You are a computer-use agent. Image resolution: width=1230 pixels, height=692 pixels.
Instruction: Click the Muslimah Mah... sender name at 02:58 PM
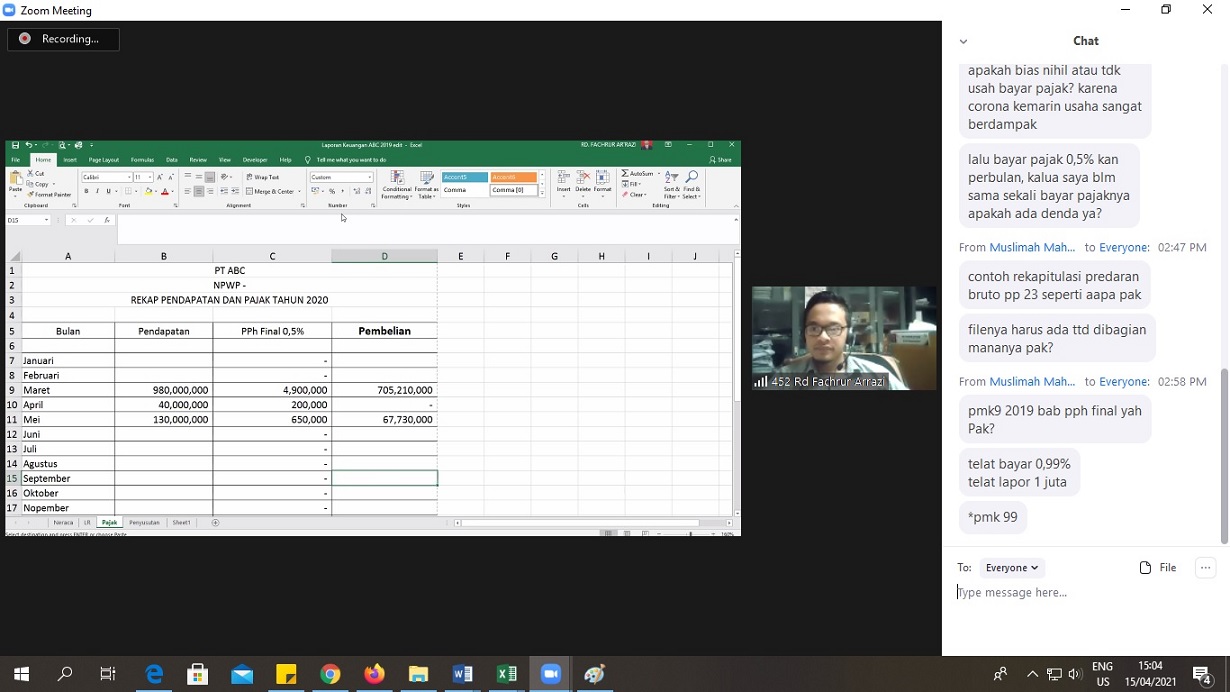click(x=1031, y=382)
